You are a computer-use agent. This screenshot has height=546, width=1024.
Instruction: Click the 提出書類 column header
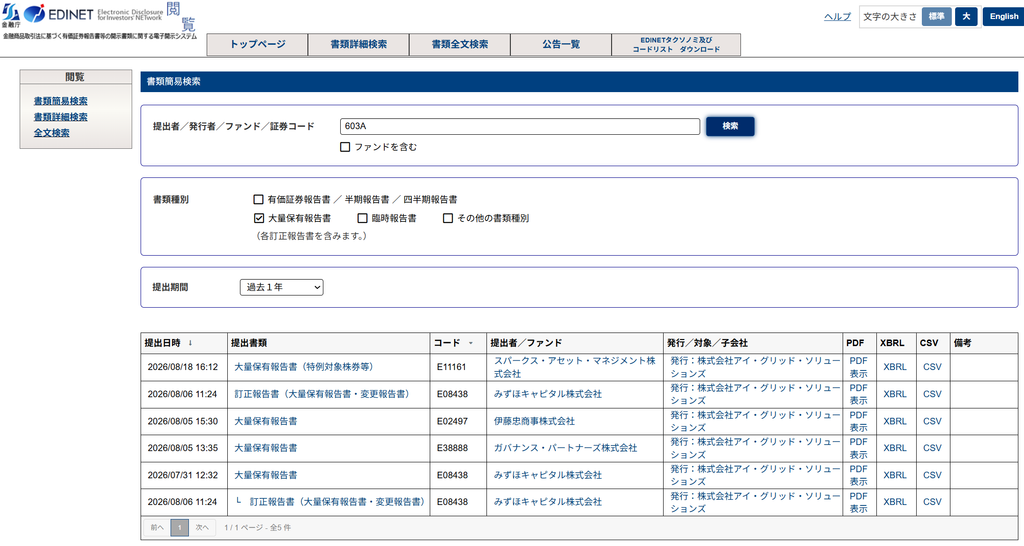click(x=328, y=343)
